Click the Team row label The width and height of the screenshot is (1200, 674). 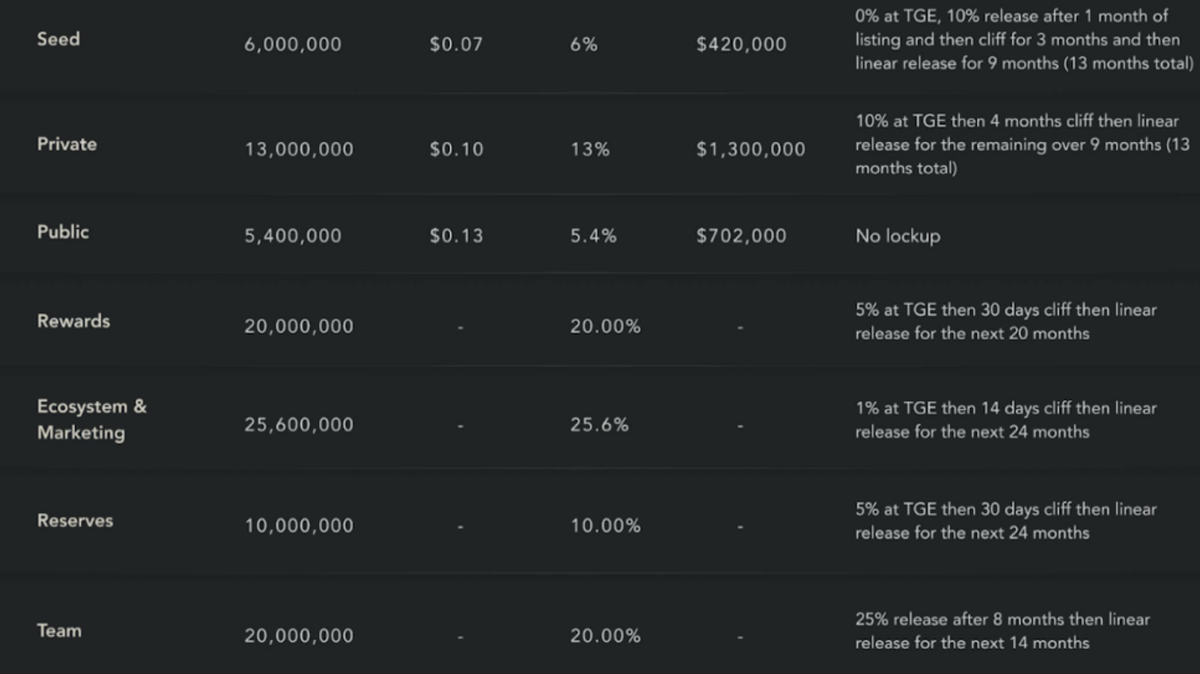click(x=59, y=631)
